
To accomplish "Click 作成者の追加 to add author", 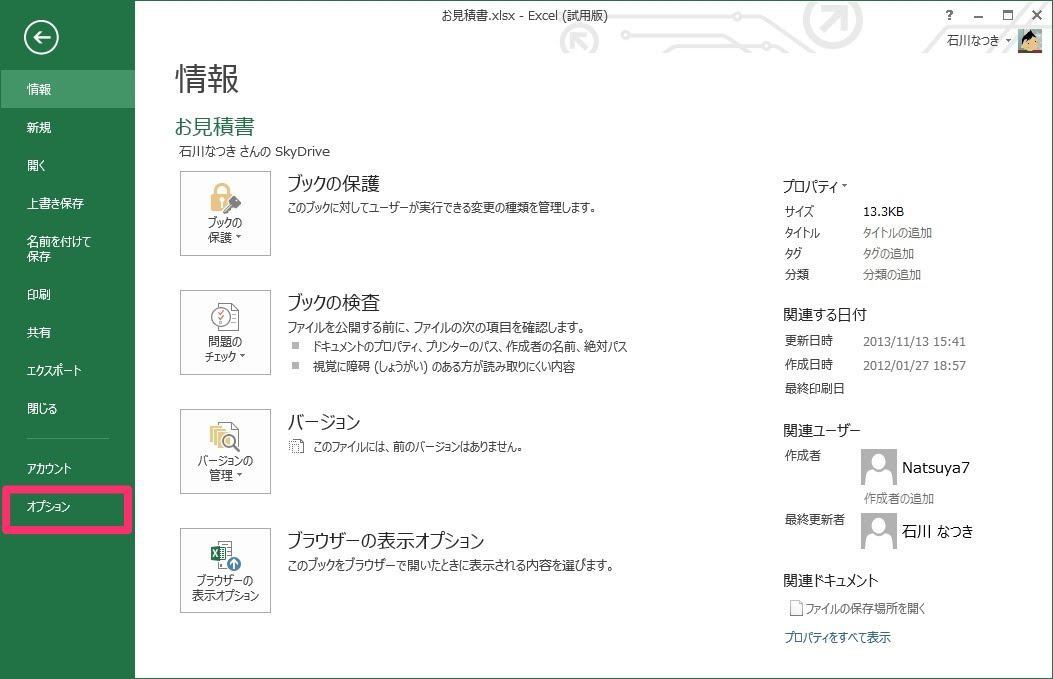I will coord(898,498).
